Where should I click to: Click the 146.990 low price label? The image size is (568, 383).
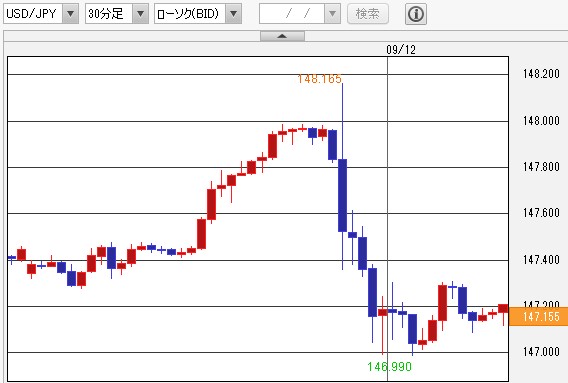coord(389,367)
